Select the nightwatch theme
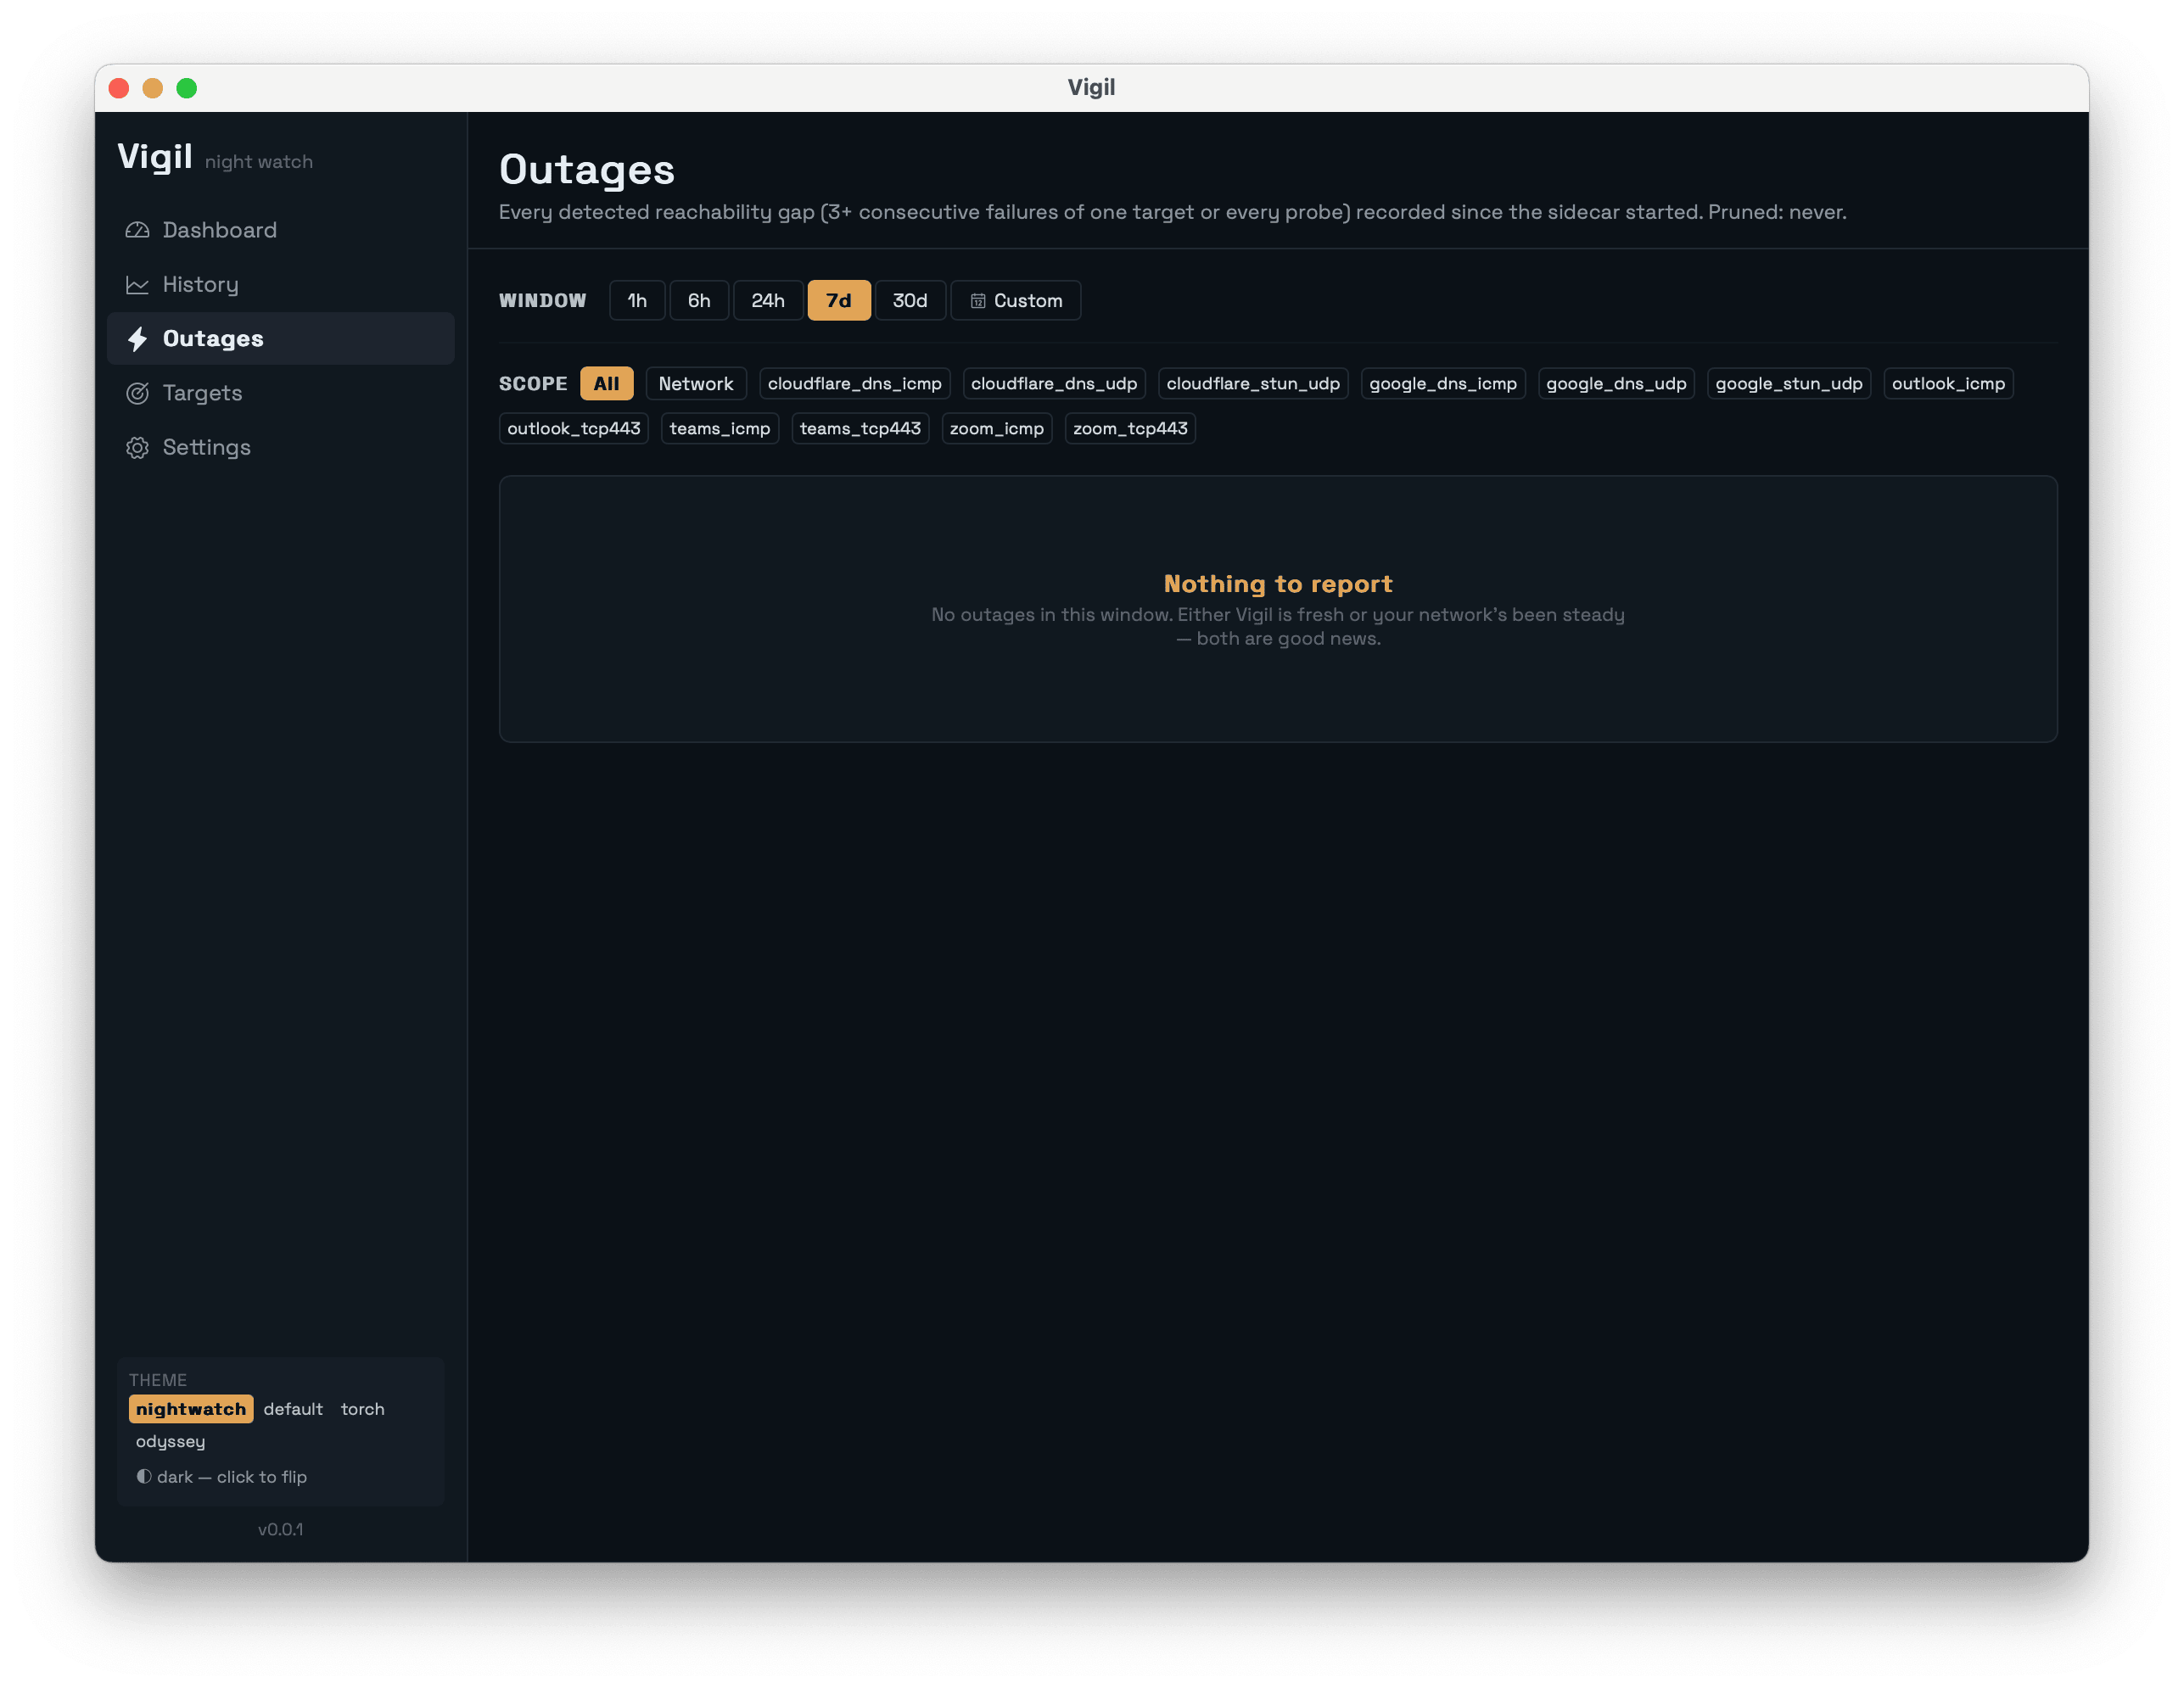 (191, 1409)
